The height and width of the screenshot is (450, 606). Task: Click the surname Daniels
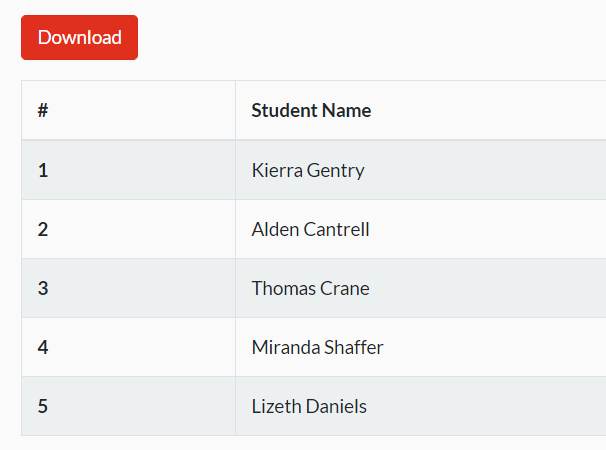pos(337,406)
